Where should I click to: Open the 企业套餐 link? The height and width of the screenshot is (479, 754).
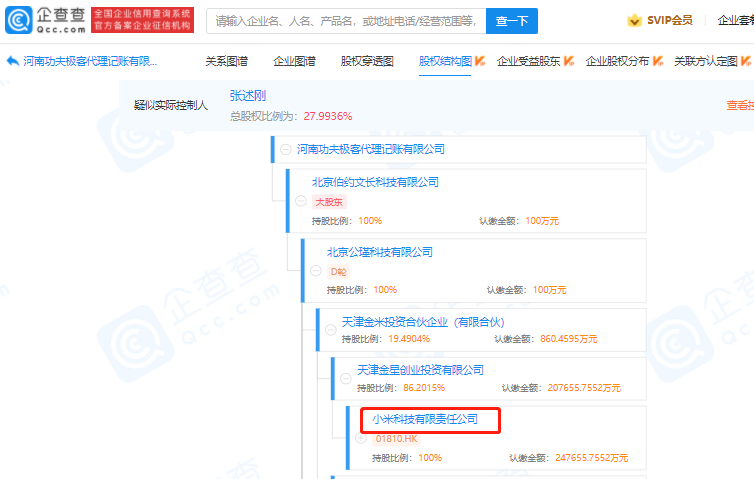click(x=736, y=20)
